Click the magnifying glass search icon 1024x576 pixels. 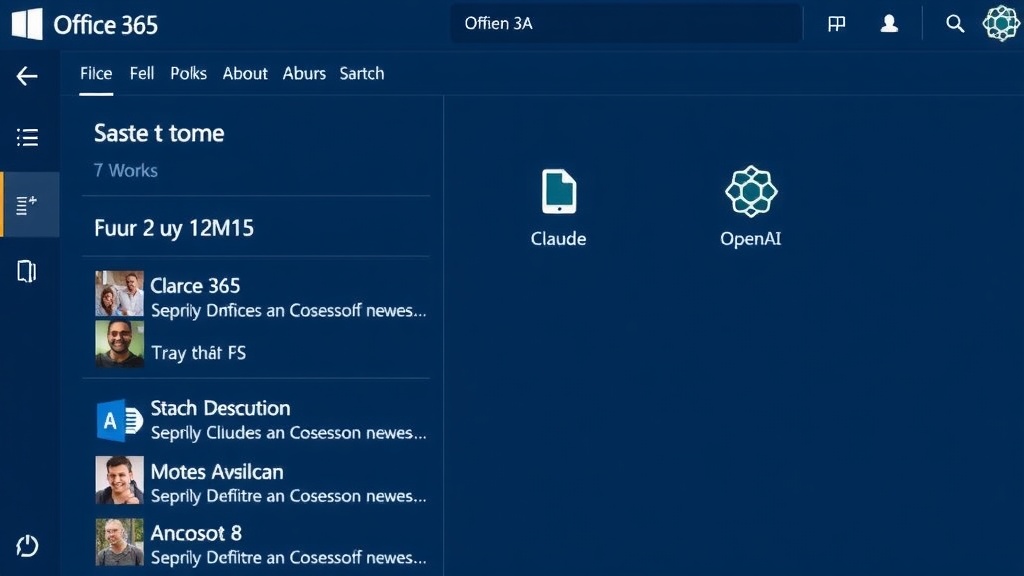pyautogui.click(x=955, y=24)
